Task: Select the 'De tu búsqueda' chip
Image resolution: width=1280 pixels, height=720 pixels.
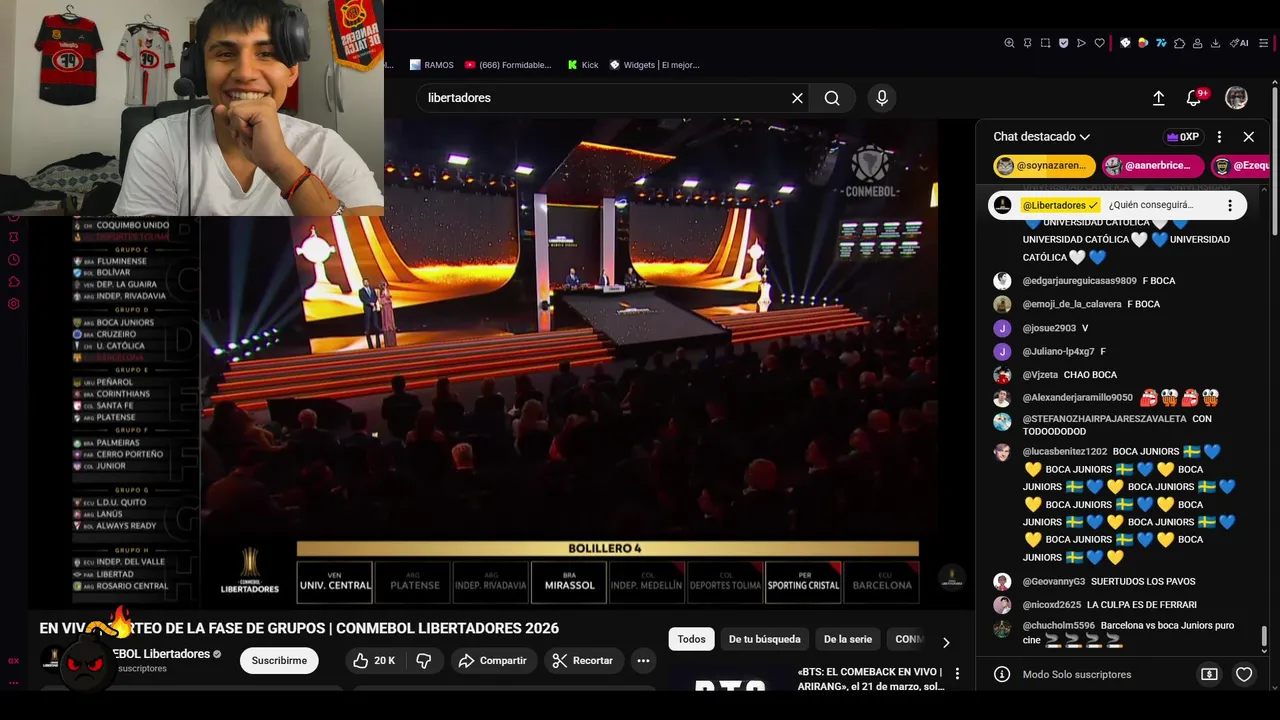Action: 764,639
